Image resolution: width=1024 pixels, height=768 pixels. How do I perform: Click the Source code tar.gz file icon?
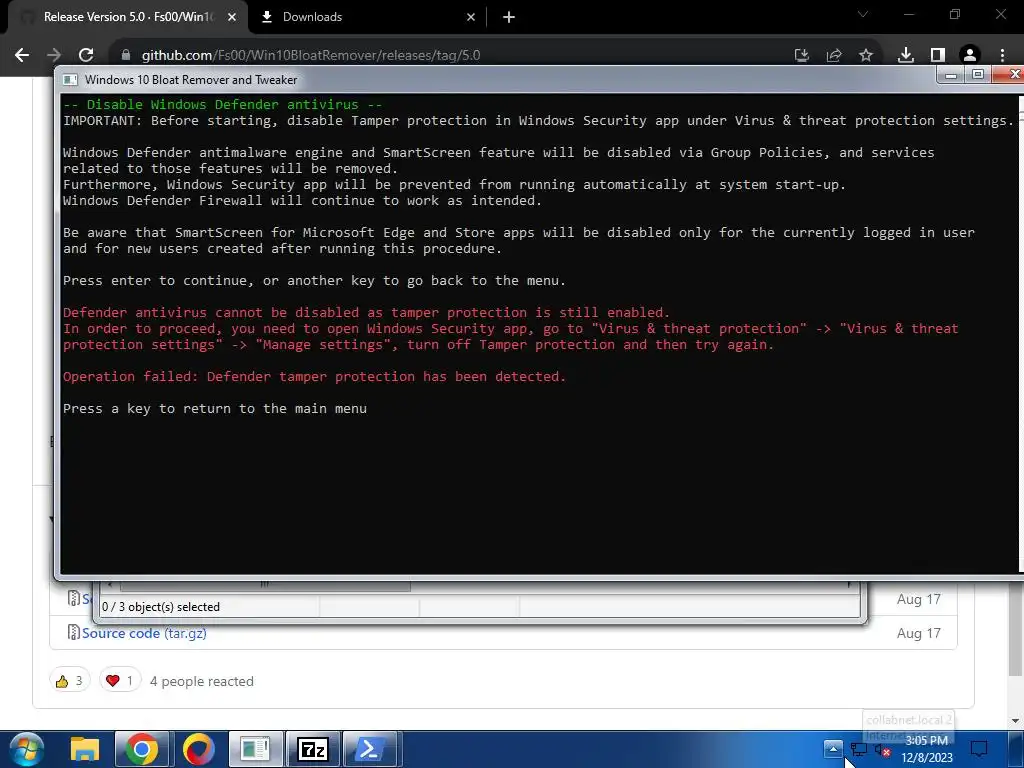(x=73, y=632)
